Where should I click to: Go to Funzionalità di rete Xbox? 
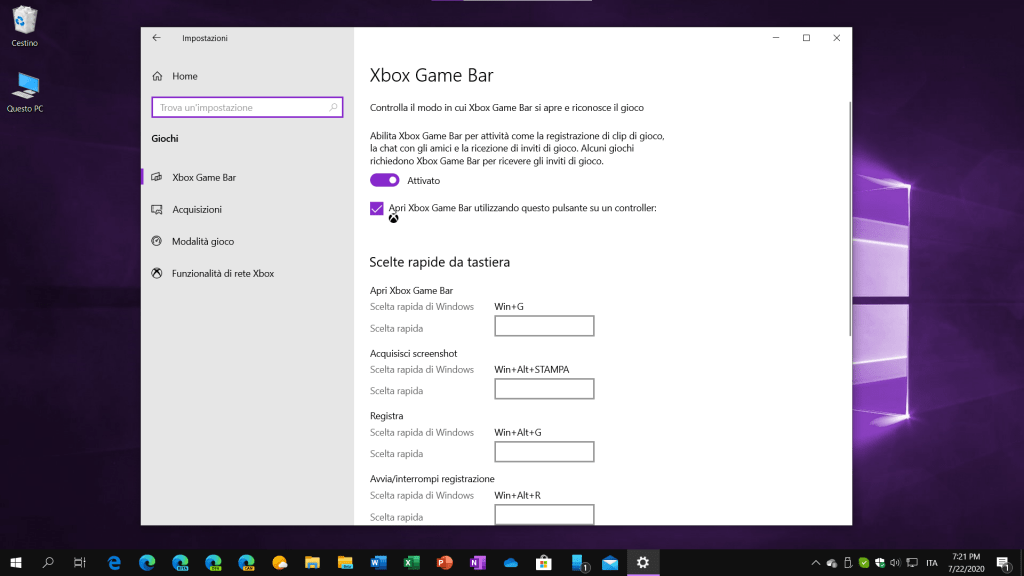pos(222,273)
